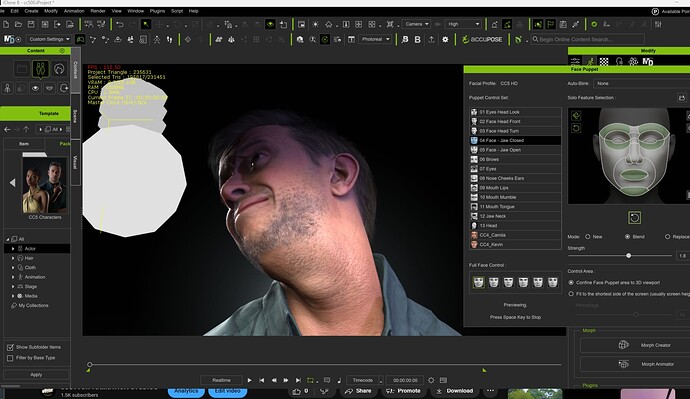The height and width of the screenshot is (399, 690).
Task: Toggle the loop playback icon
Action: tap(311, 380)
